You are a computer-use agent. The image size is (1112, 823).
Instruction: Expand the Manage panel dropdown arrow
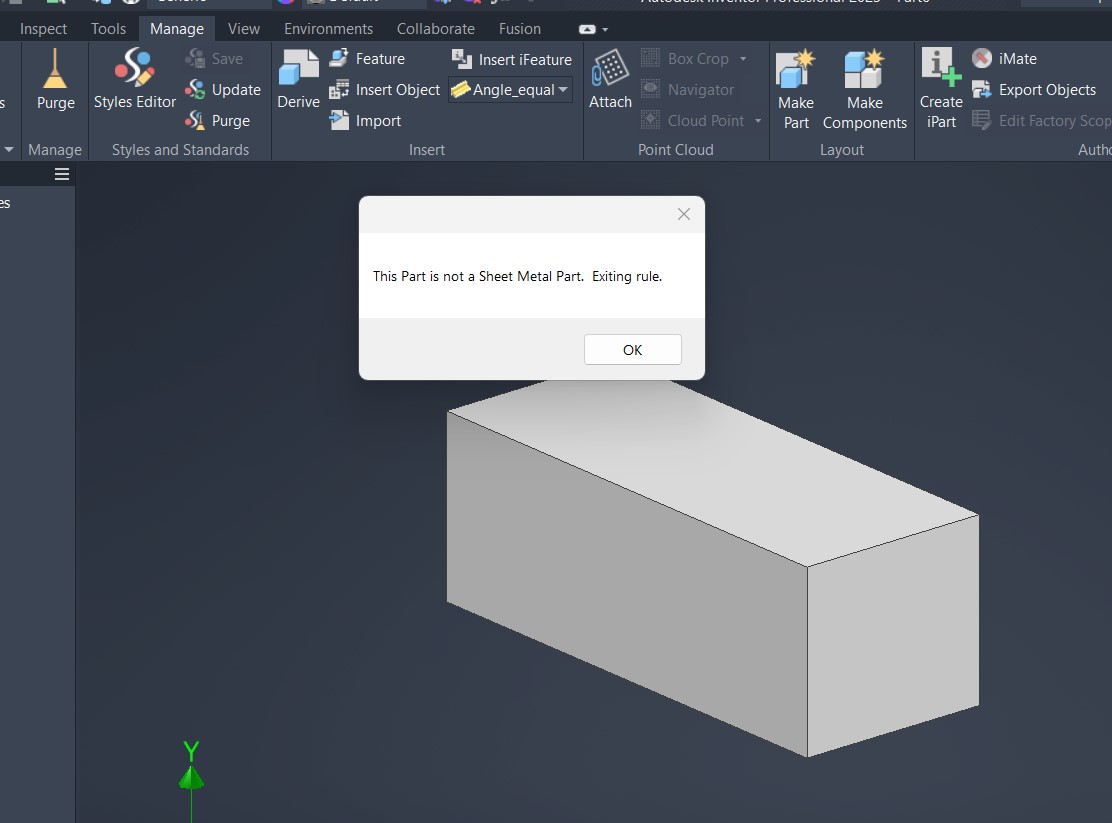9,150
